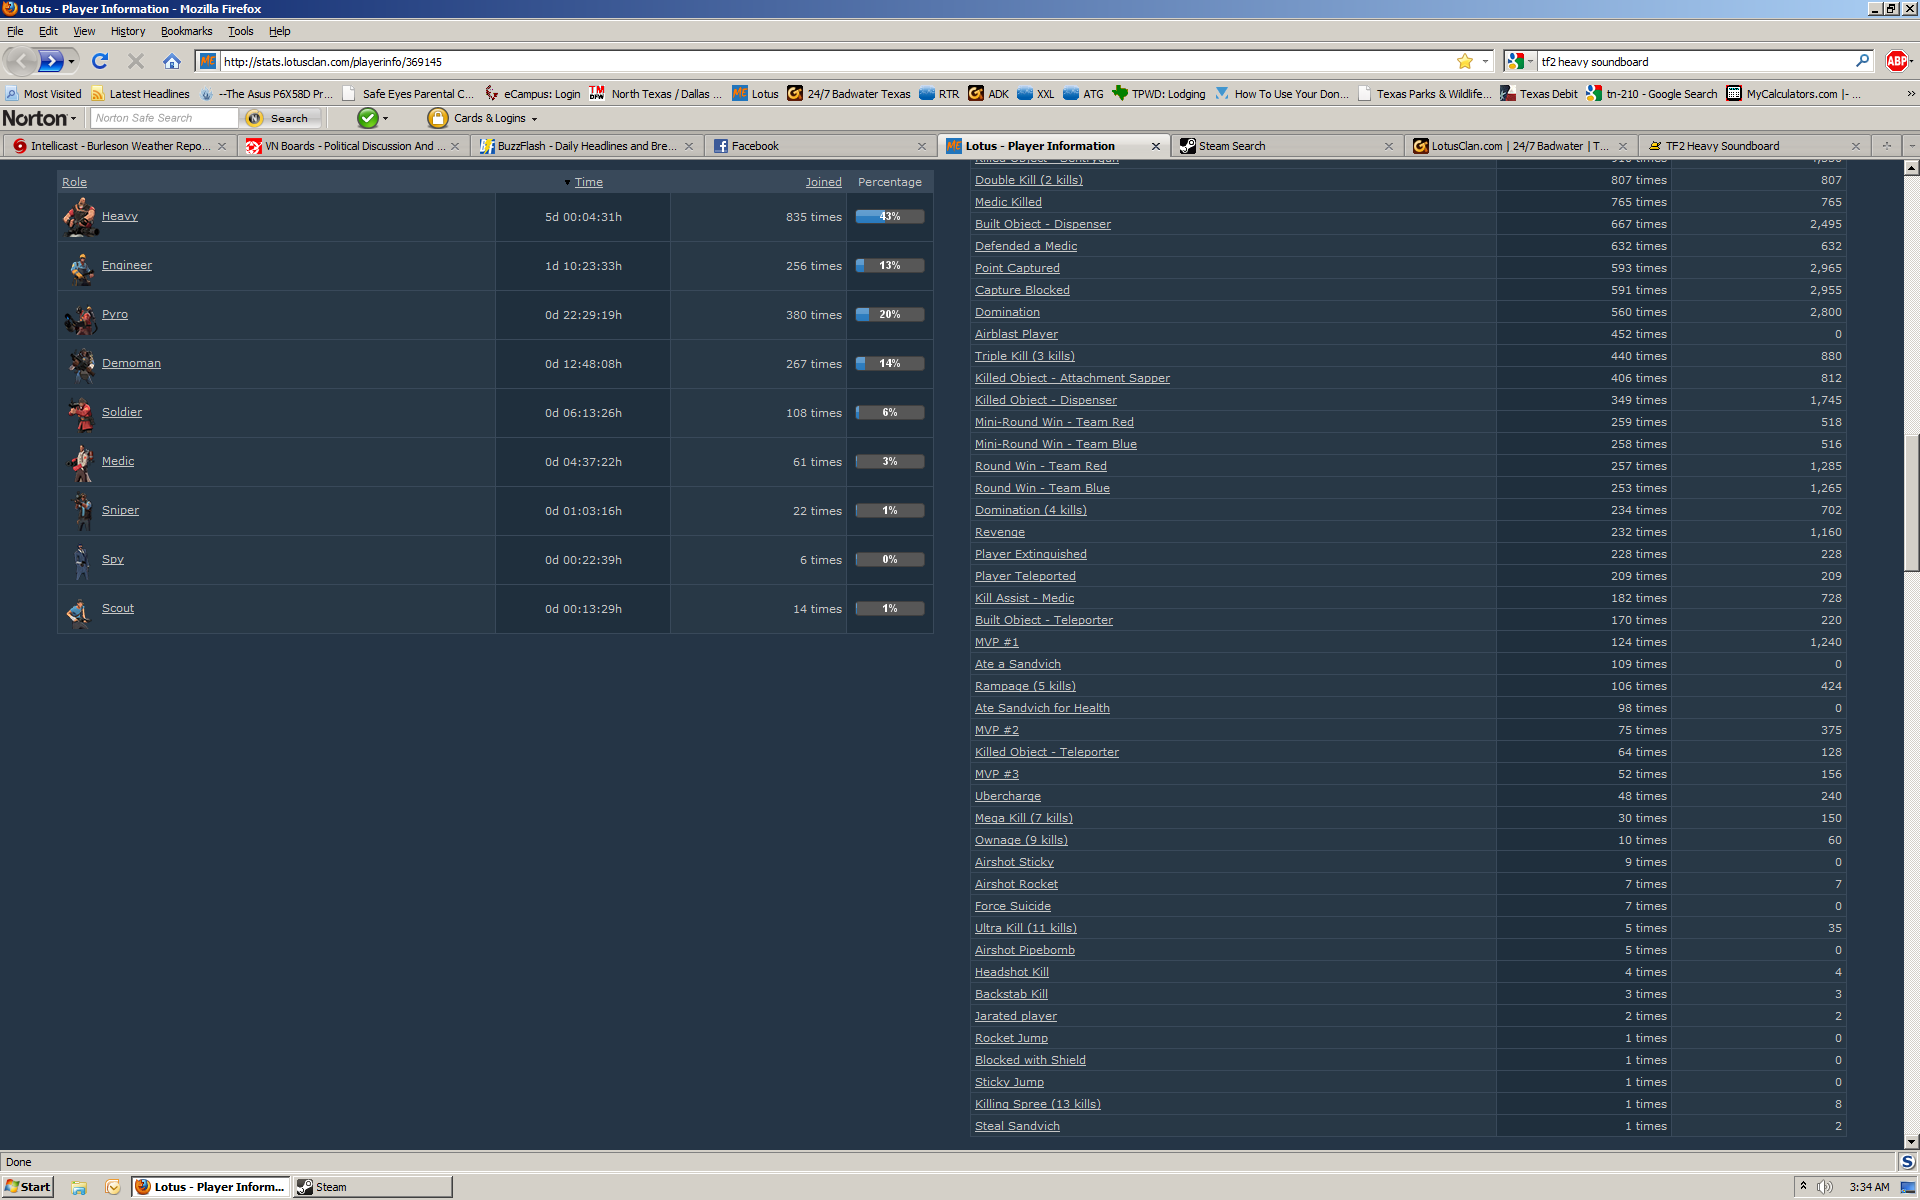The image size is (1920, 1200).
Task: Click Heavy class portrait icon
Action: point(80,217)
